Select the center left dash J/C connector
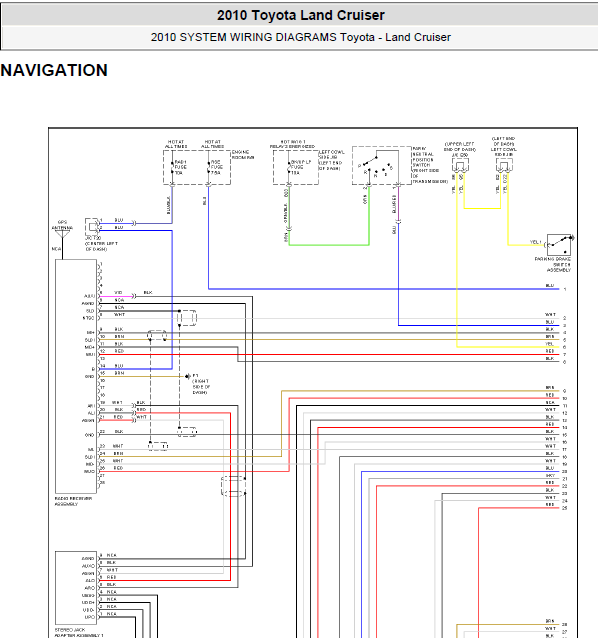 92,226
